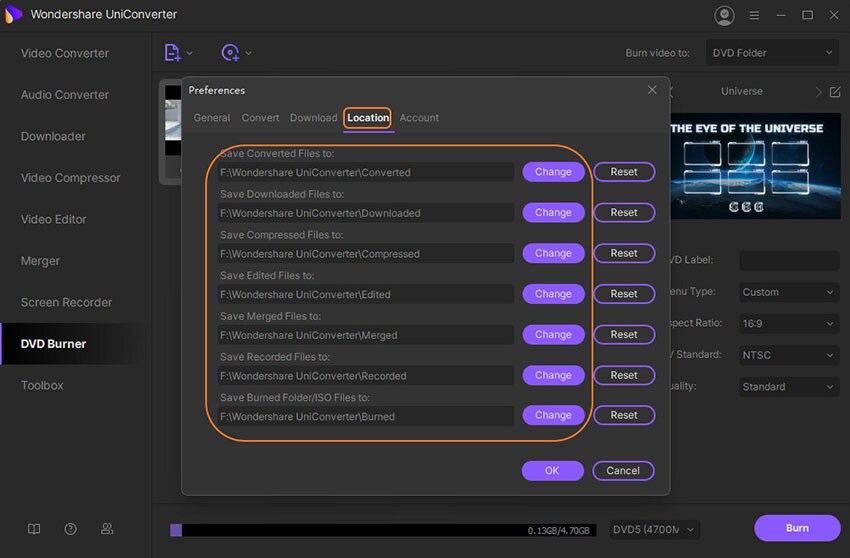Change the Burned Folder/ISO location
The height and width of the screenshot is (558, 850).
click(553, 415)
